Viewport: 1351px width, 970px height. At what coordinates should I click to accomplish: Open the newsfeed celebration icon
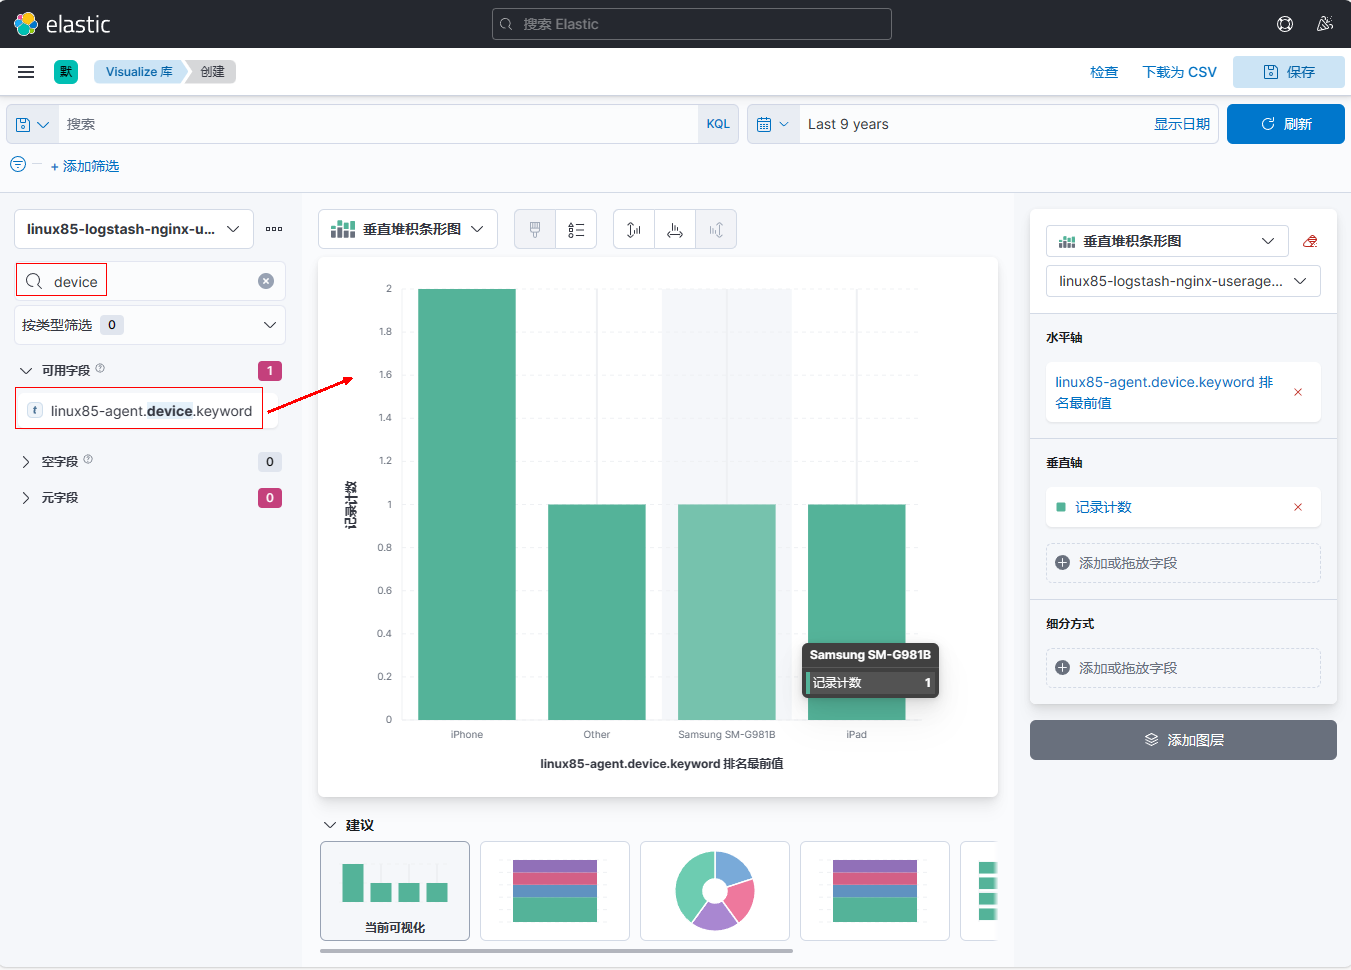tap(1325, 24)
